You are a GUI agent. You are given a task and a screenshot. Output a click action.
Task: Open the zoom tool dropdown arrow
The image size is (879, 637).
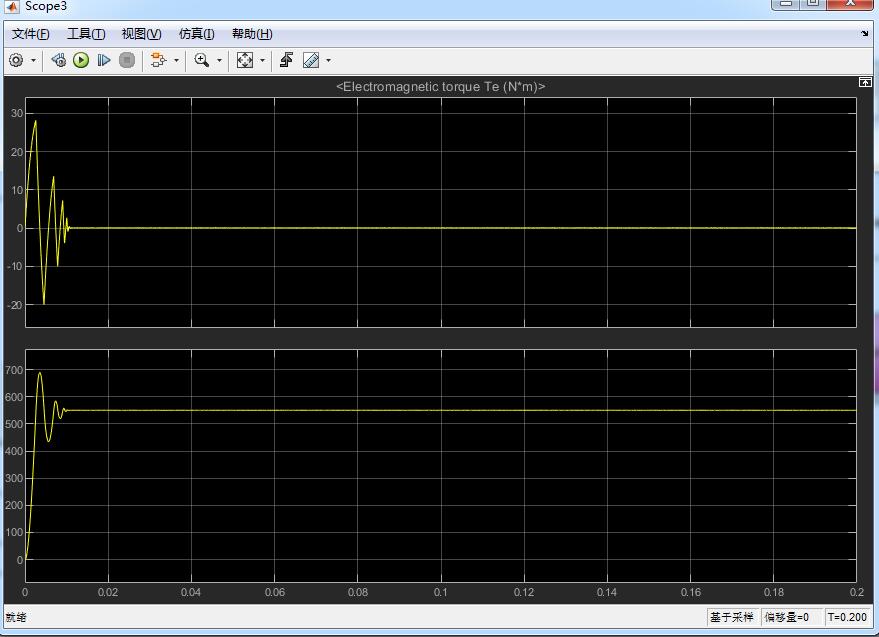click(219, 60)
